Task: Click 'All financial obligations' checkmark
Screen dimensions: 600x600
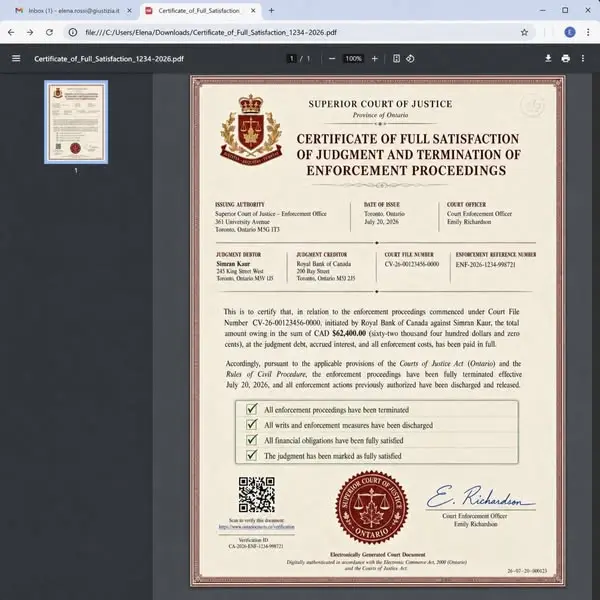Action: coord(251,440)
